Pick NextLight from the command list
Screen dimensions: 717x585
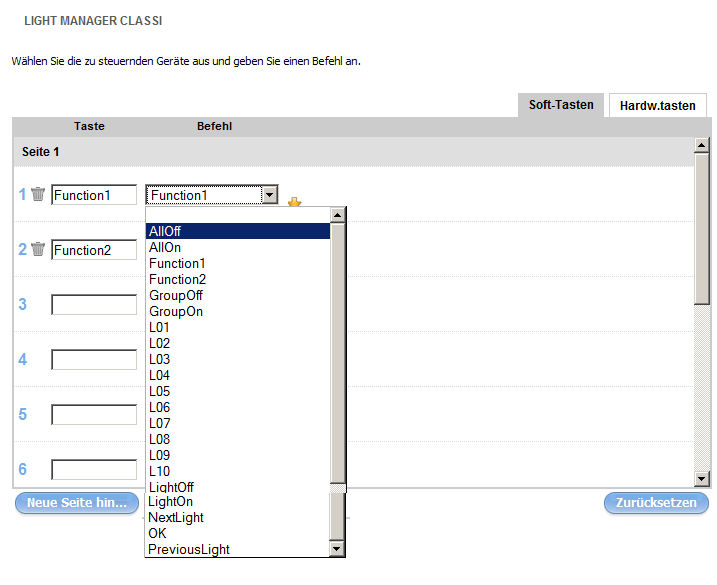237,517
